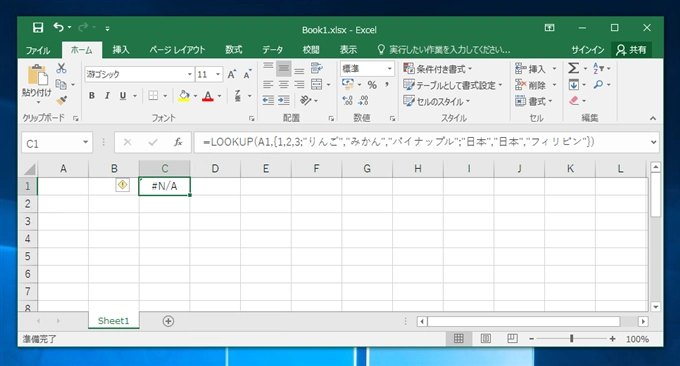Viewport: 680px width, 366px height.
Task: Apply yellow fill color bucket
Action: (x=184, y=95)
